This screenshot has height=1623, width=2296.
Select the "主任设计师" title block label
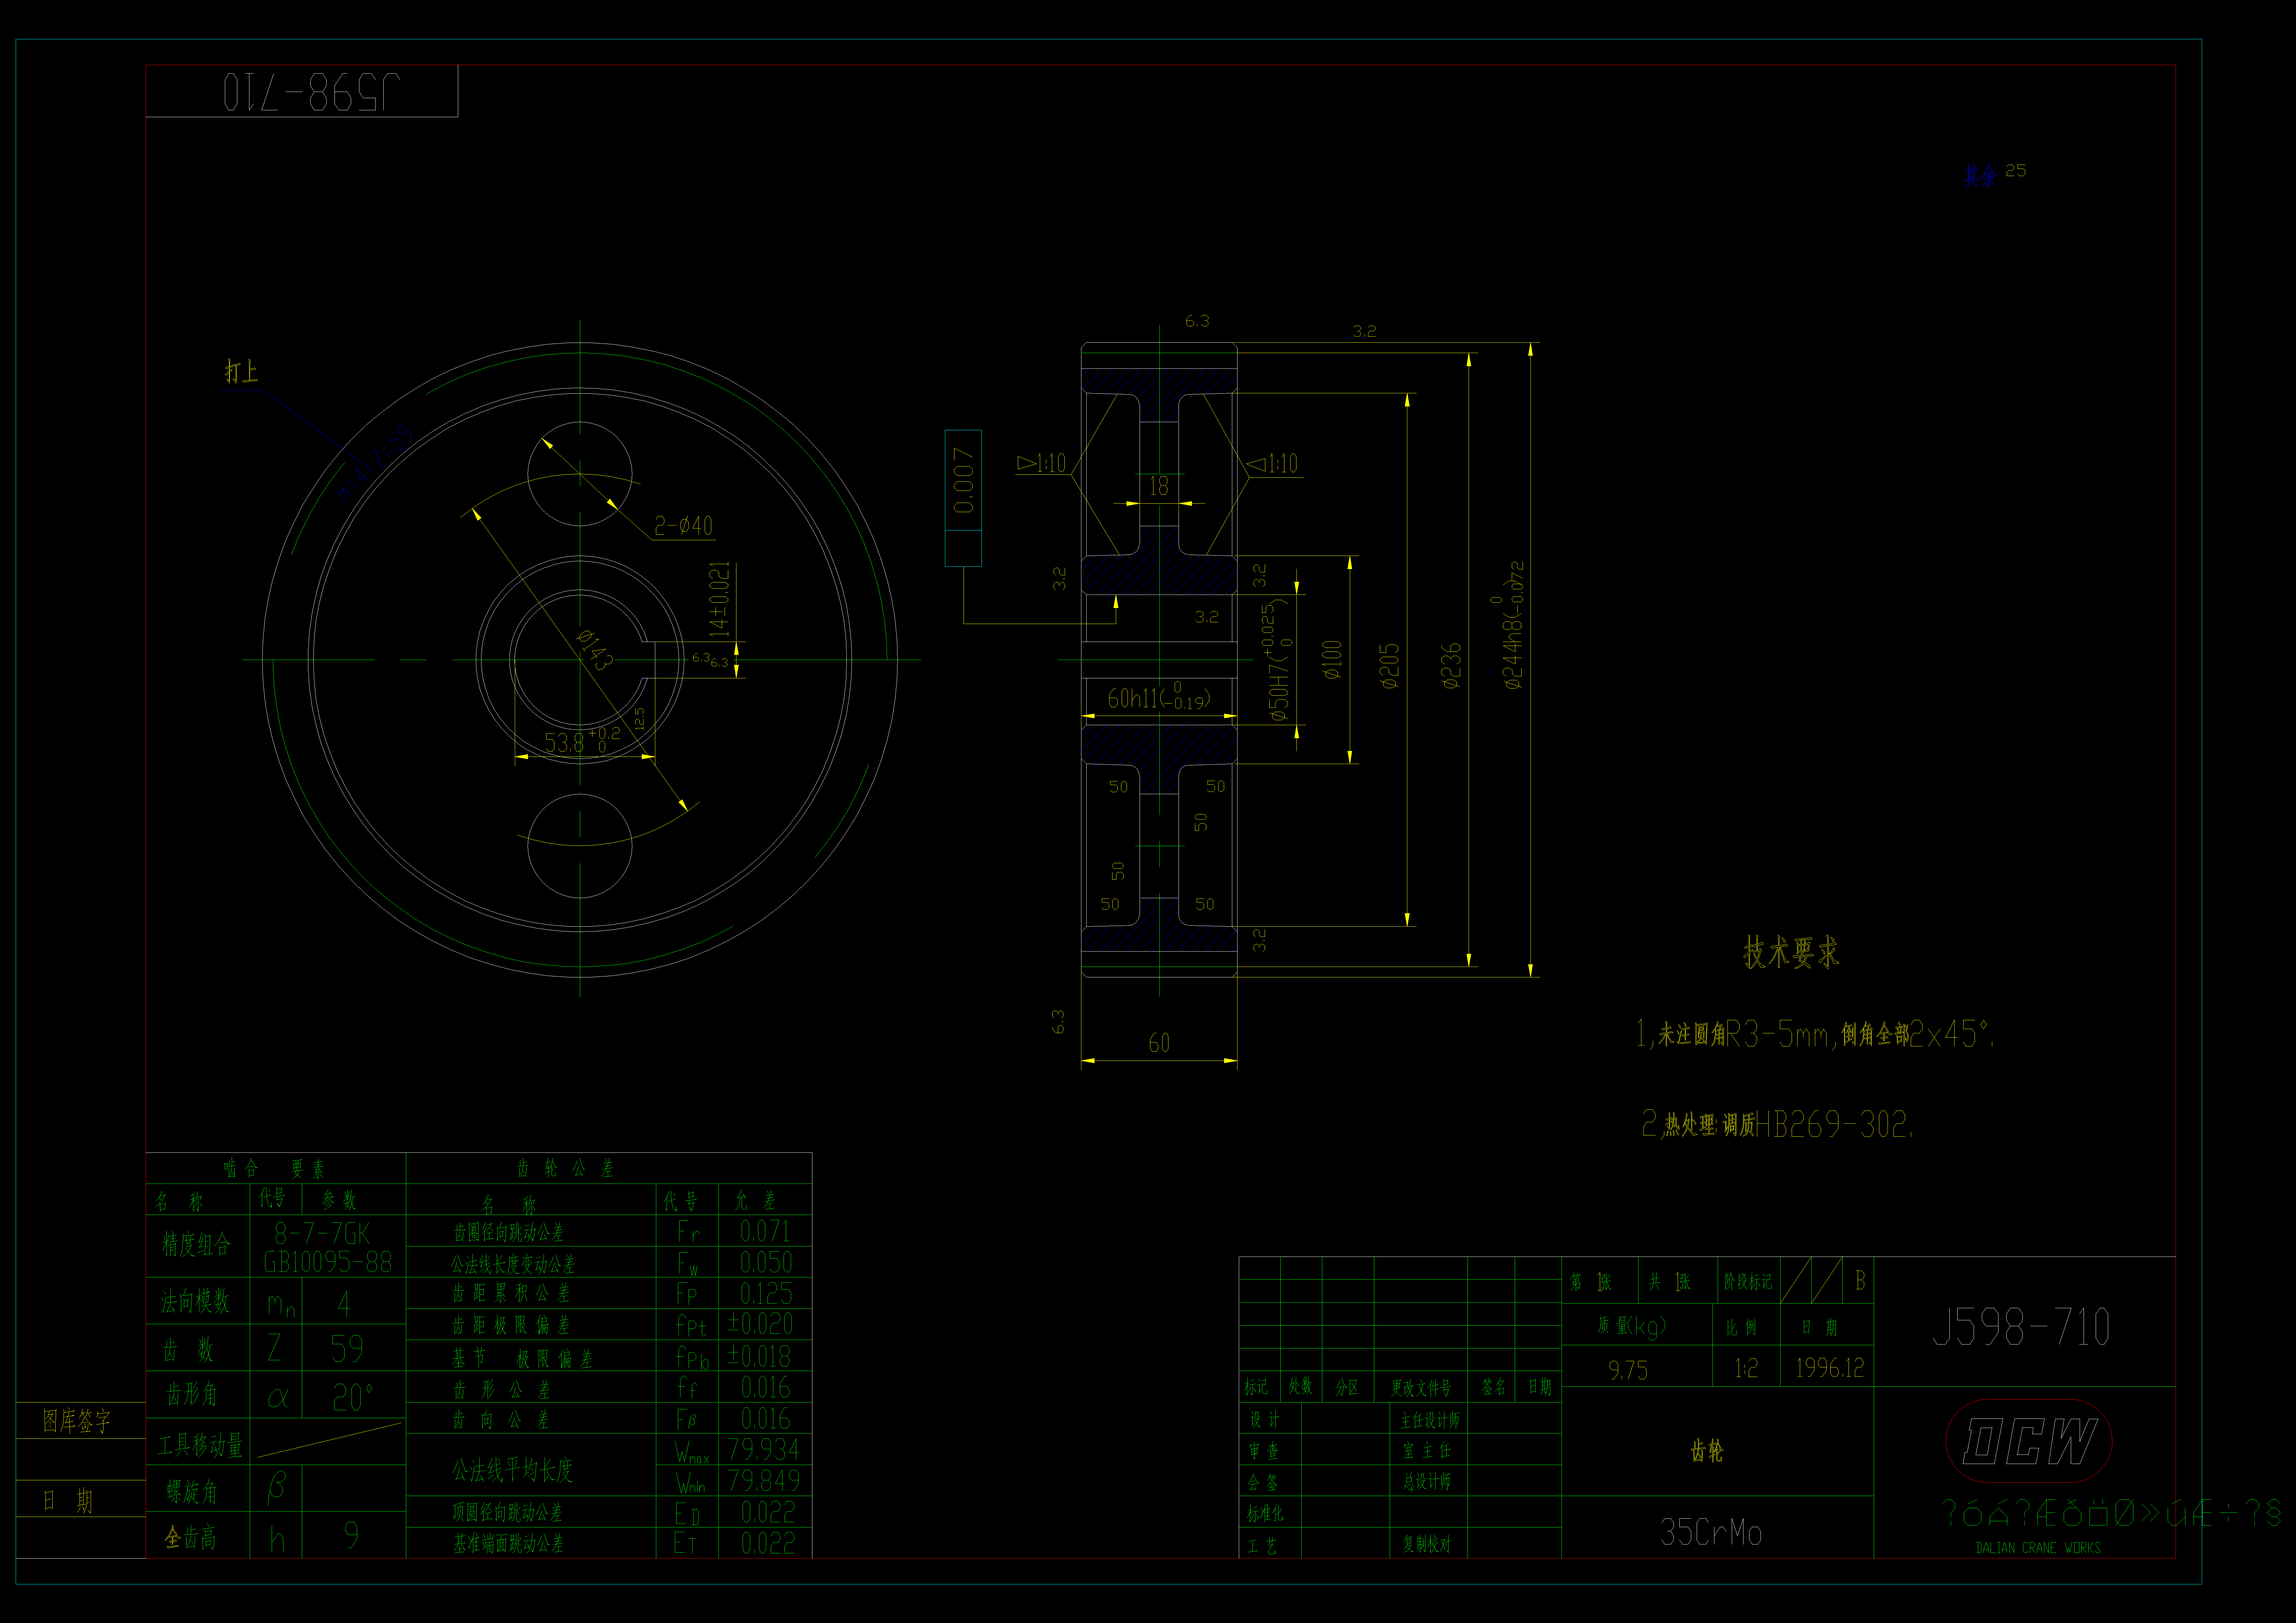pyautogui.click(x=1430, y=1420)
